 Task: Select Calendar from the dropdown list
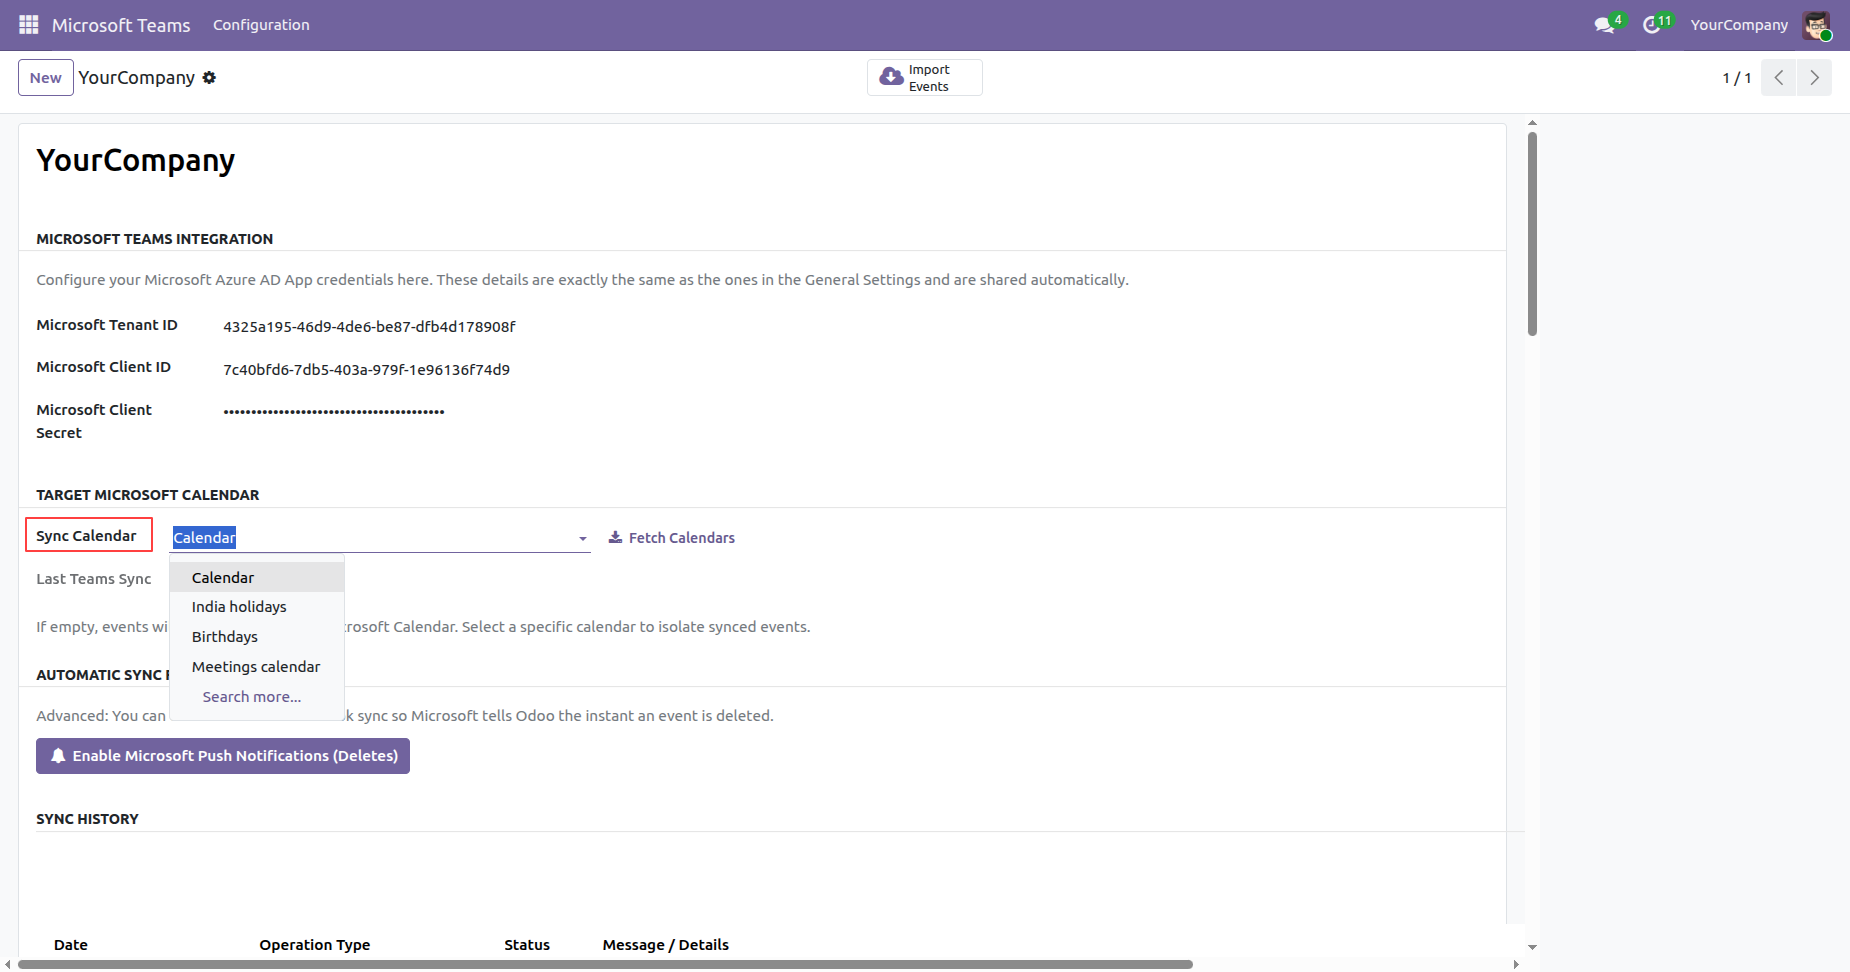[x=257, y=577]
